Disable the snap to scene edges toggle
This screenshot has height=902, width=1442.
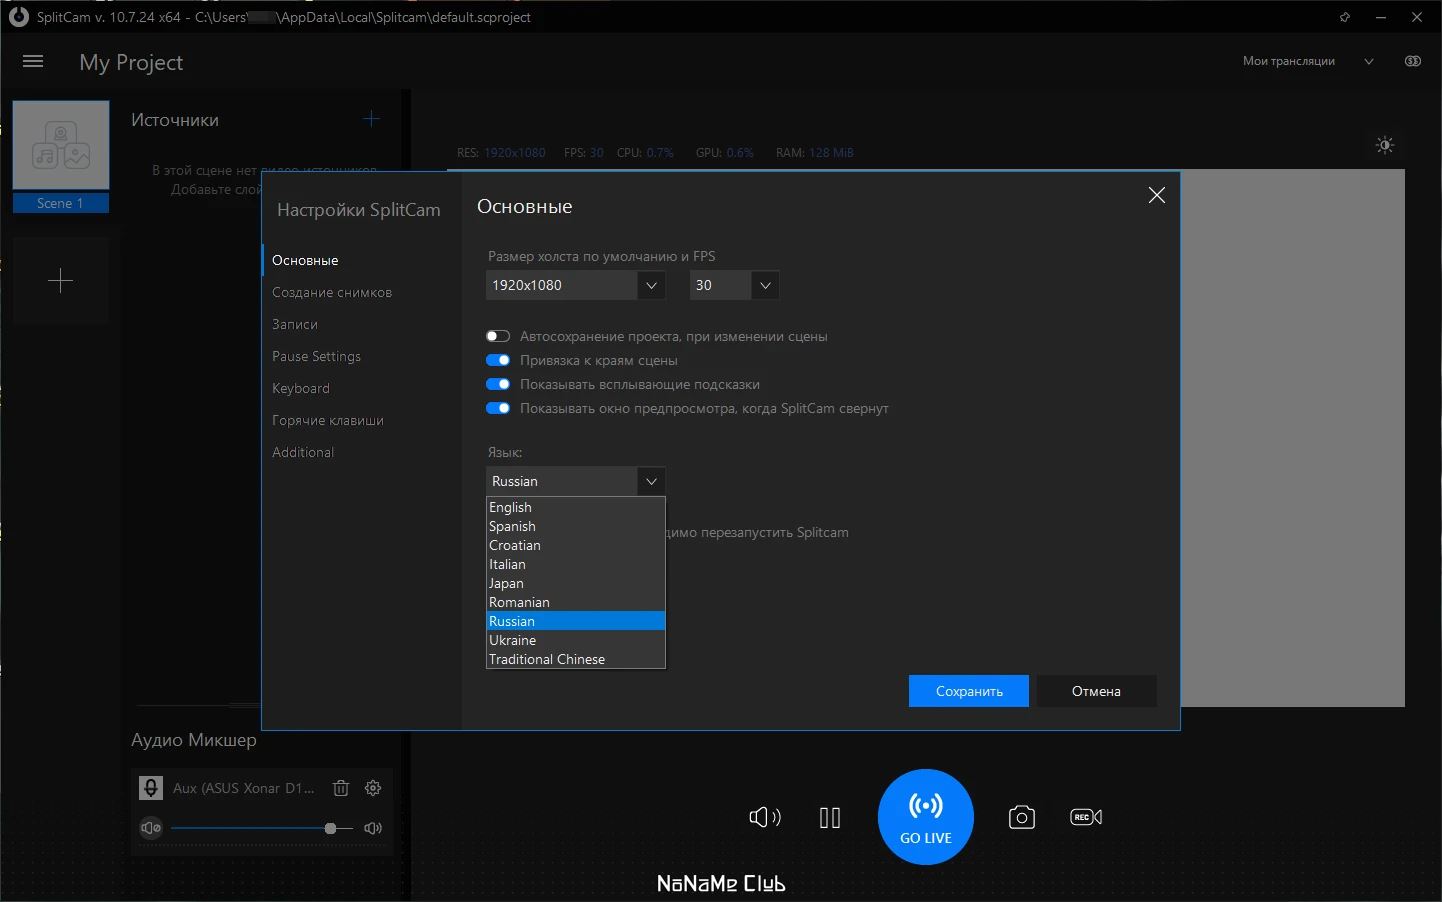tap(498, 360)
